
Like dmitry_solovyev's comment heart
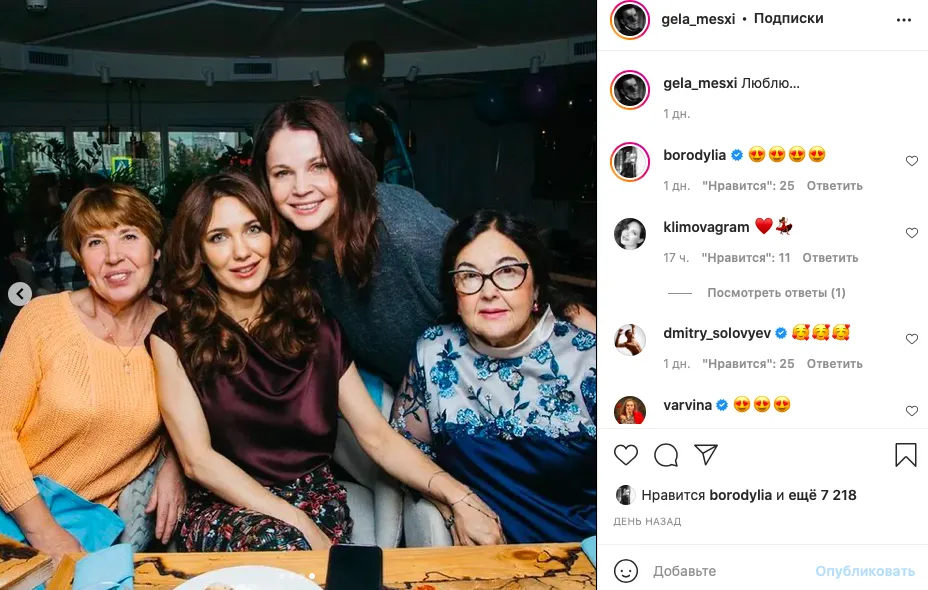click(911, 339)
